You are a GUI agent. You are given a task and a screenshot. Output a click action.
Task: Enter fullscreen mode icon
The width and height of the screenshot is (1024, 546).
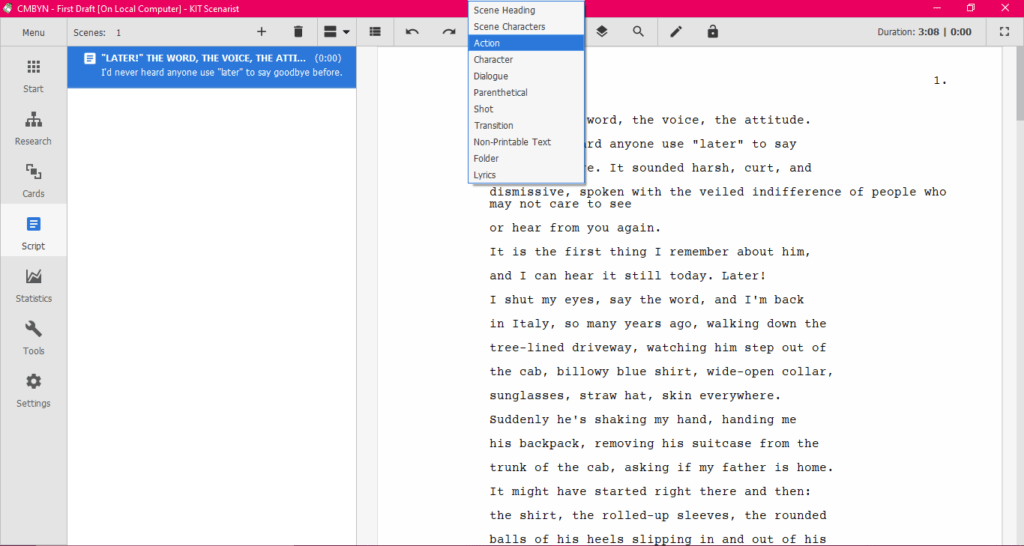[x=1004, y=31]
